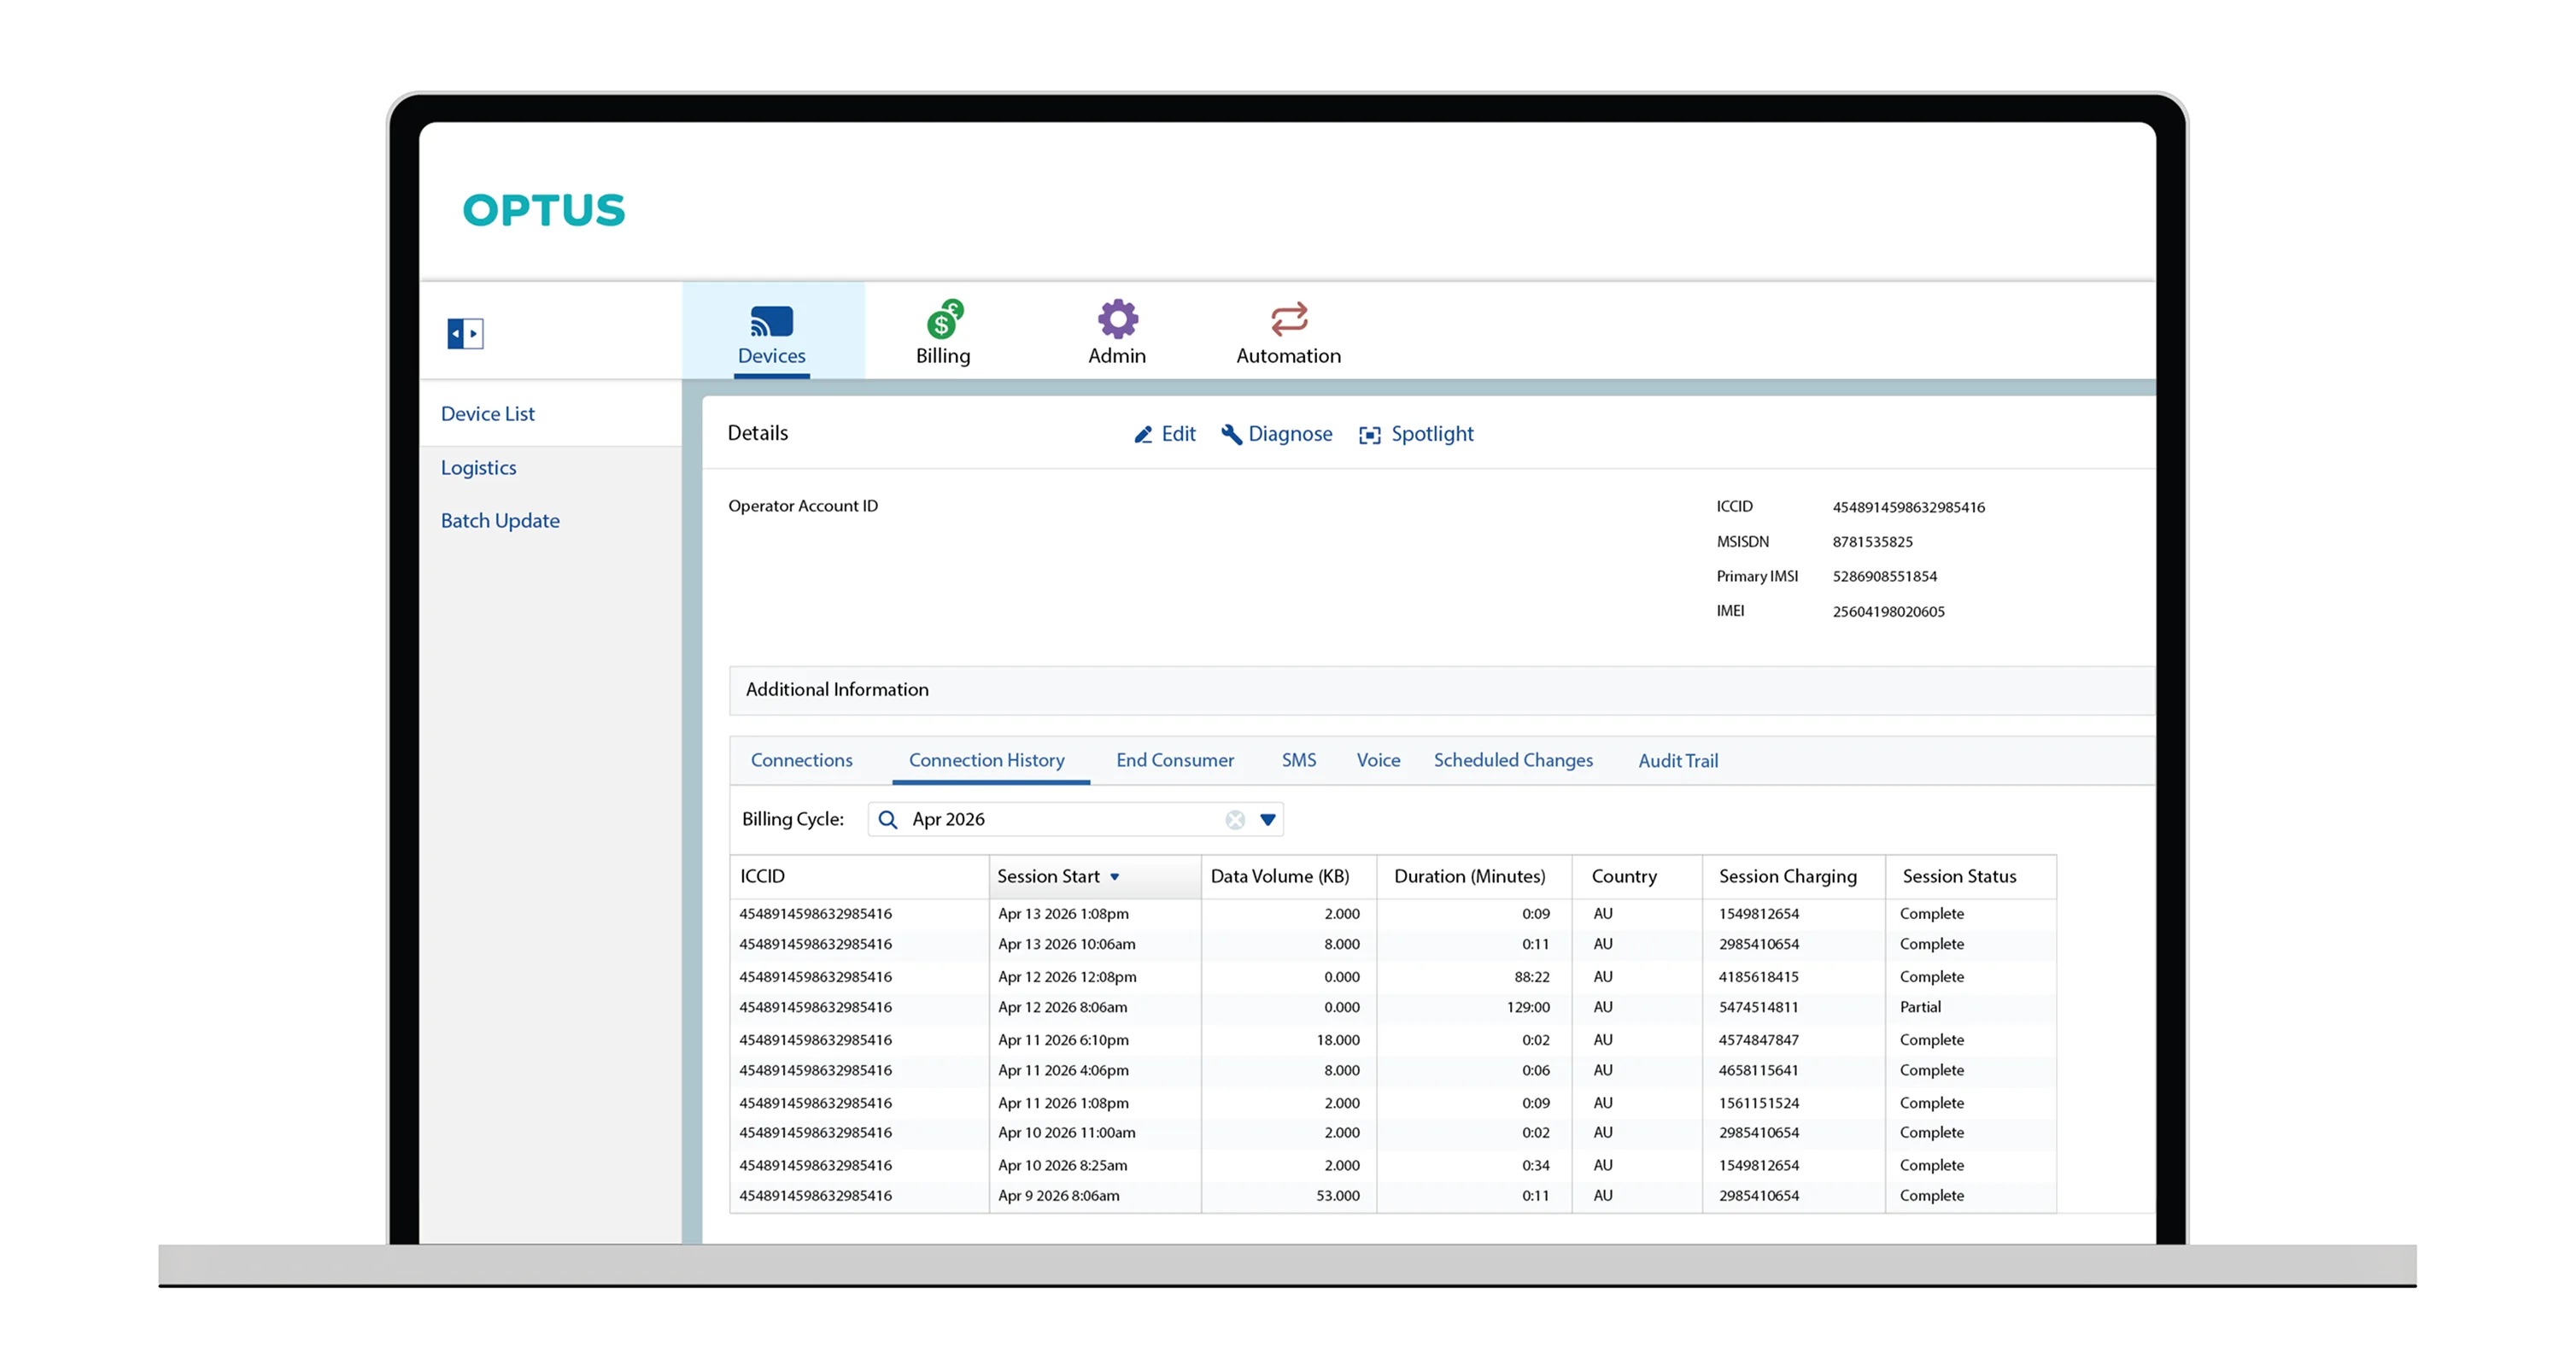This screenshot has width=2576, height=1364.
Task: Select the ICCID value 4548914598632985416 in details
Action: click(1908, 507)
